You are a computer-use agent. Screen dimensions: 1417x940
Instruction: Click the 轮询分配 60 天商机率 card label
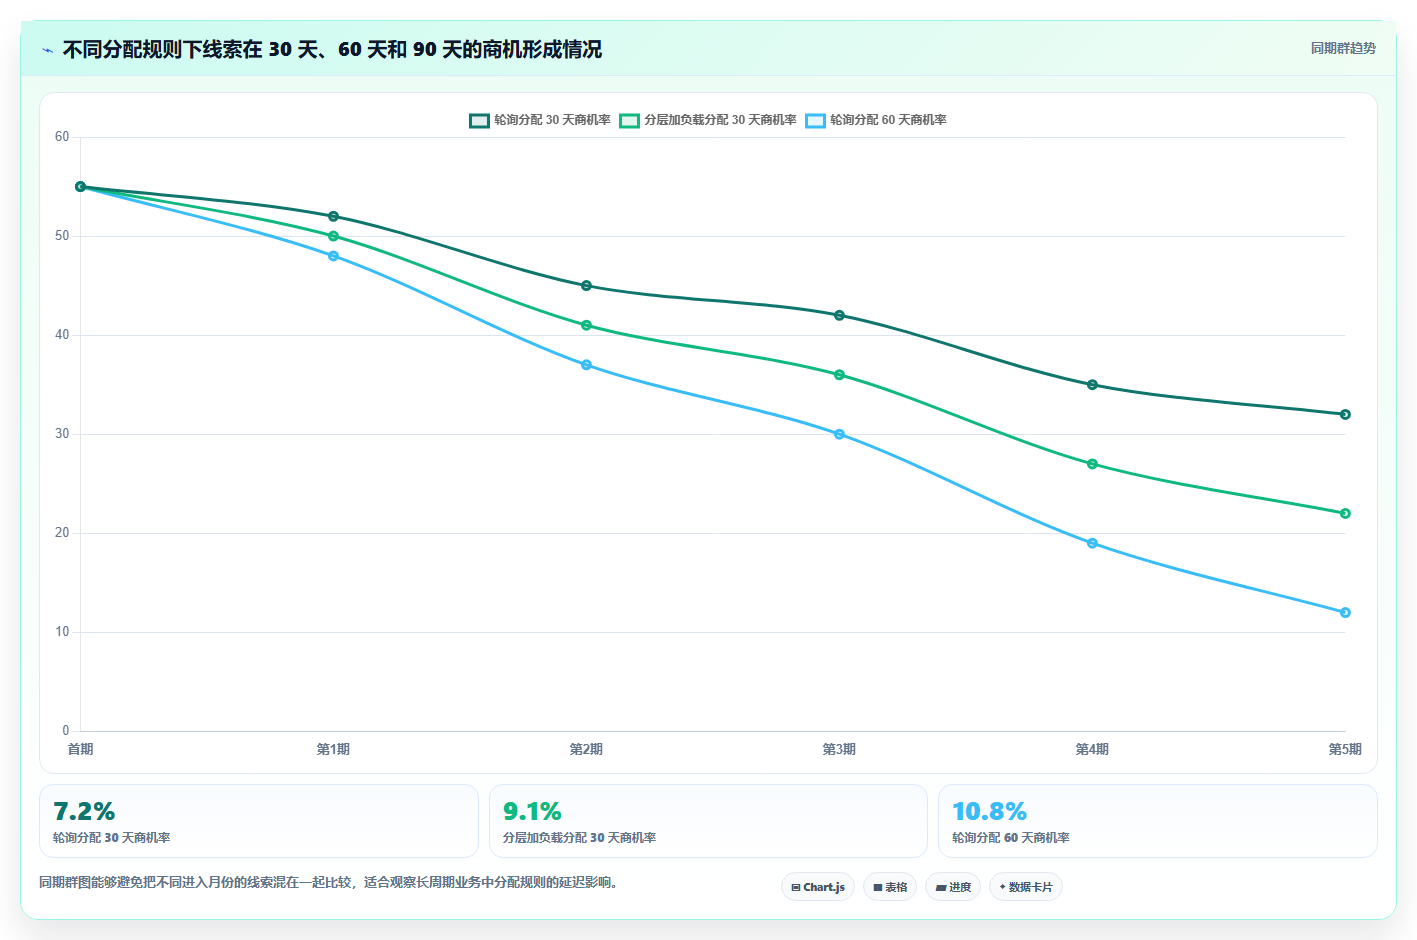coord(1011,838)
